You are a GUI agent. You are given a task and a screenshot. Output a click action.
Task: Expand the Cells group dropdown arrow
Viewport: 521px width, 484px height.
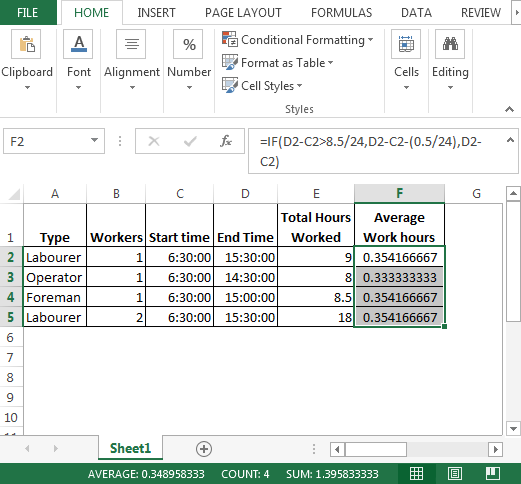pyautogui.click(x=406, y=88)
